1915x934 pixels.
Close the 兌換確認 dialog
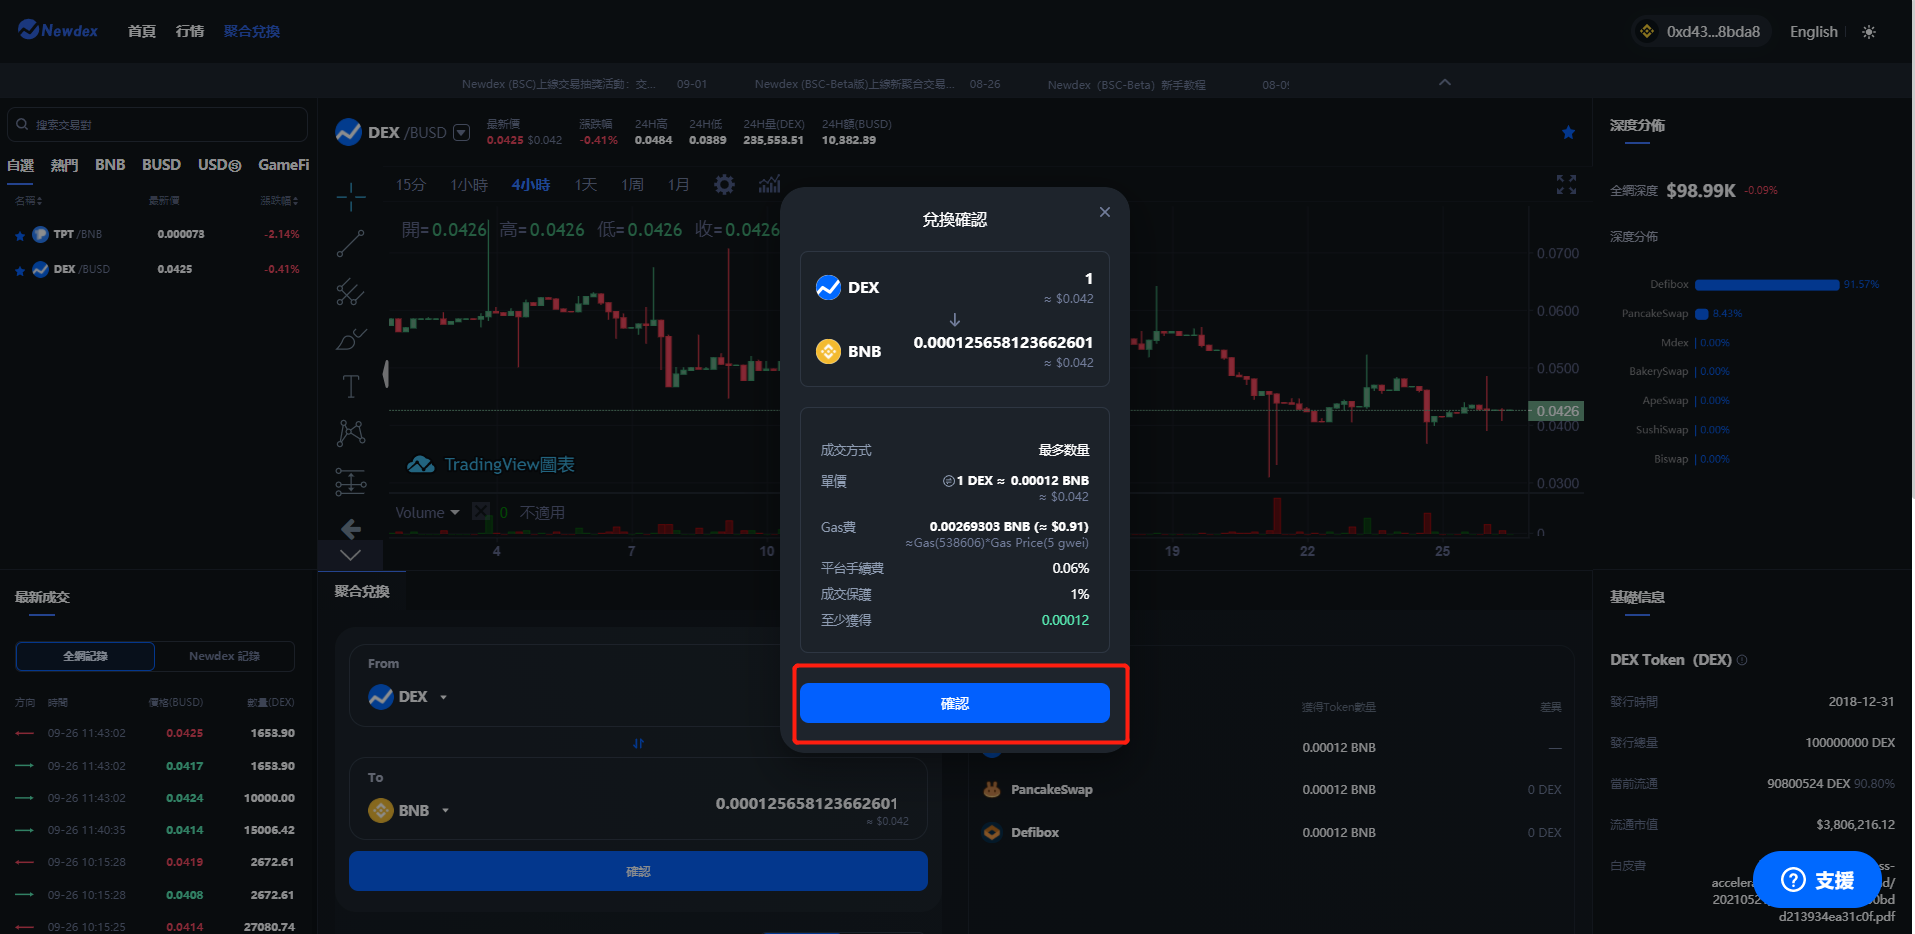(x=1105, y=212)
